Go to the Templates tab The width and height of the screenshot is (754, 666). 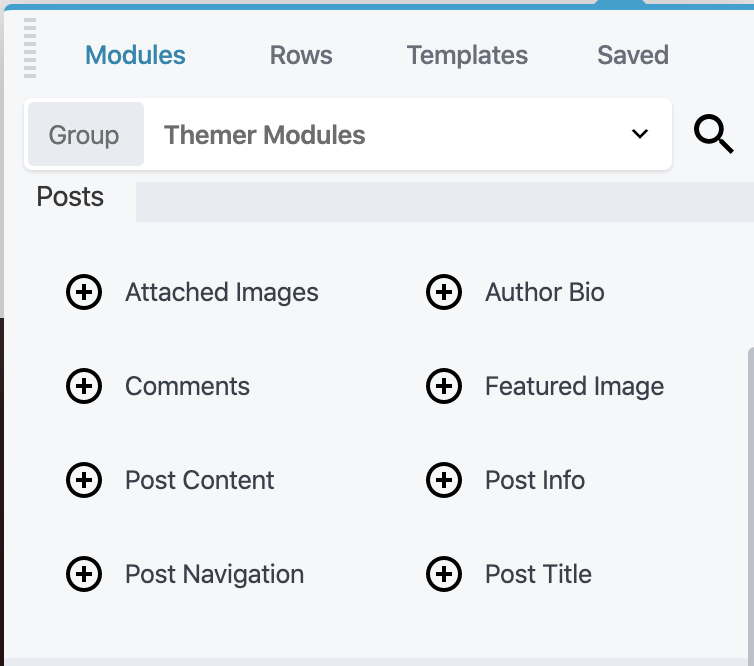[x=467, y=56]
